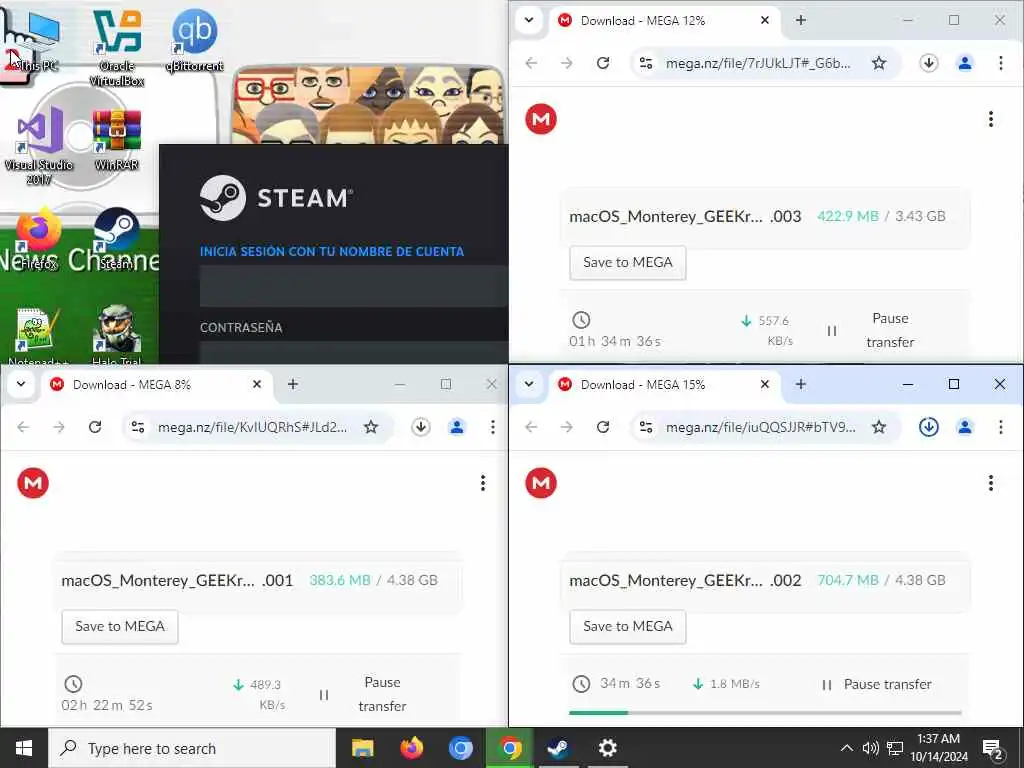Viewport: 1024px width, 768px height.
Task: Open Chrome downloads in MEGA 12% window
Action: 929,63
